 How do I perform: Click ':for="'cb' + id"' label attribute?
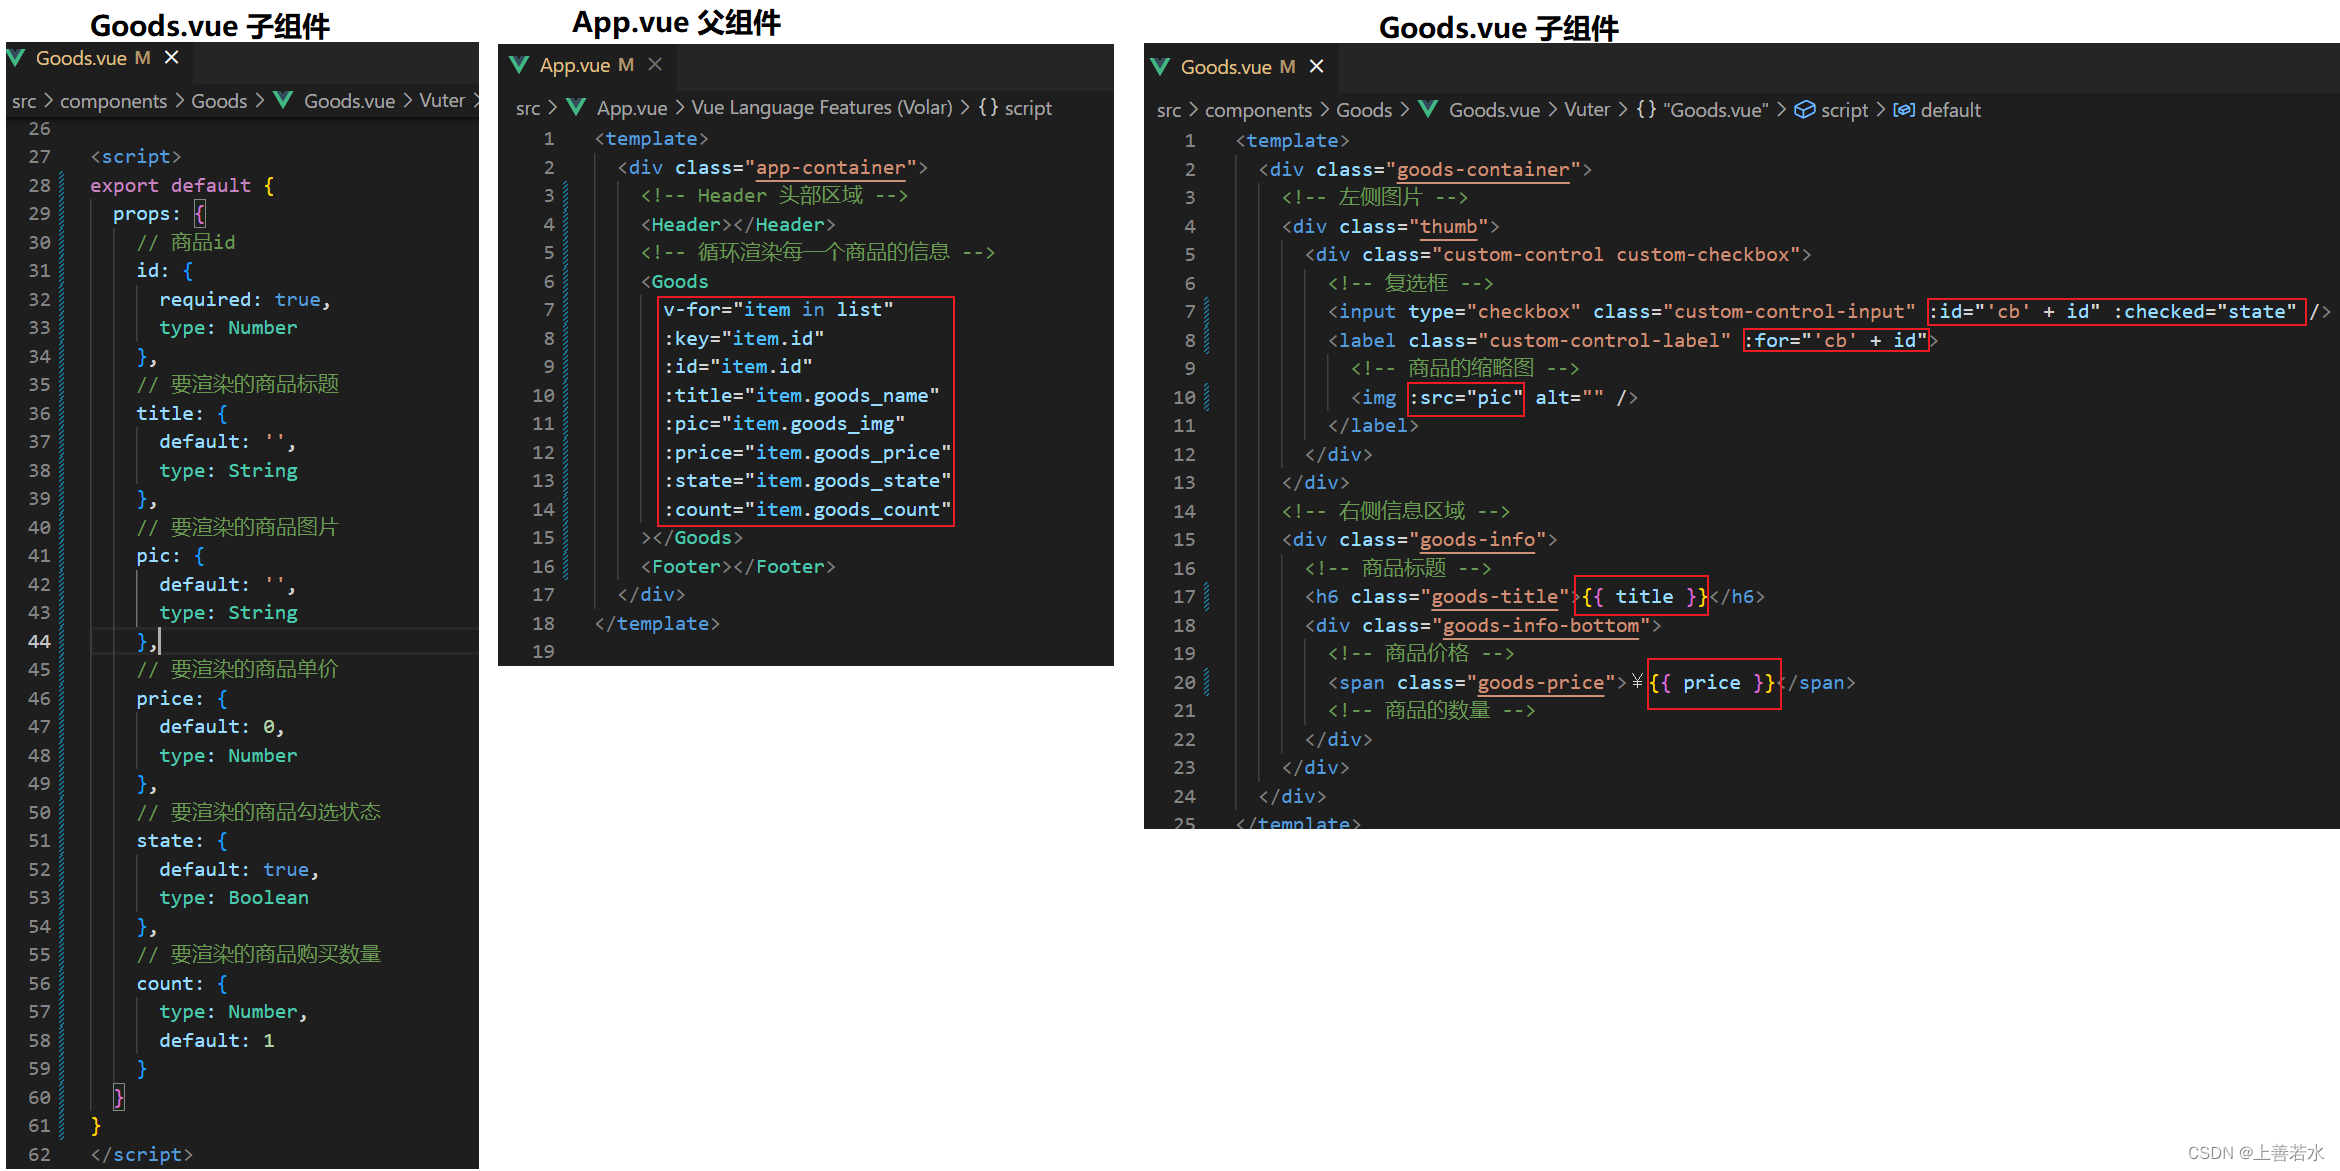[1835, 340]
